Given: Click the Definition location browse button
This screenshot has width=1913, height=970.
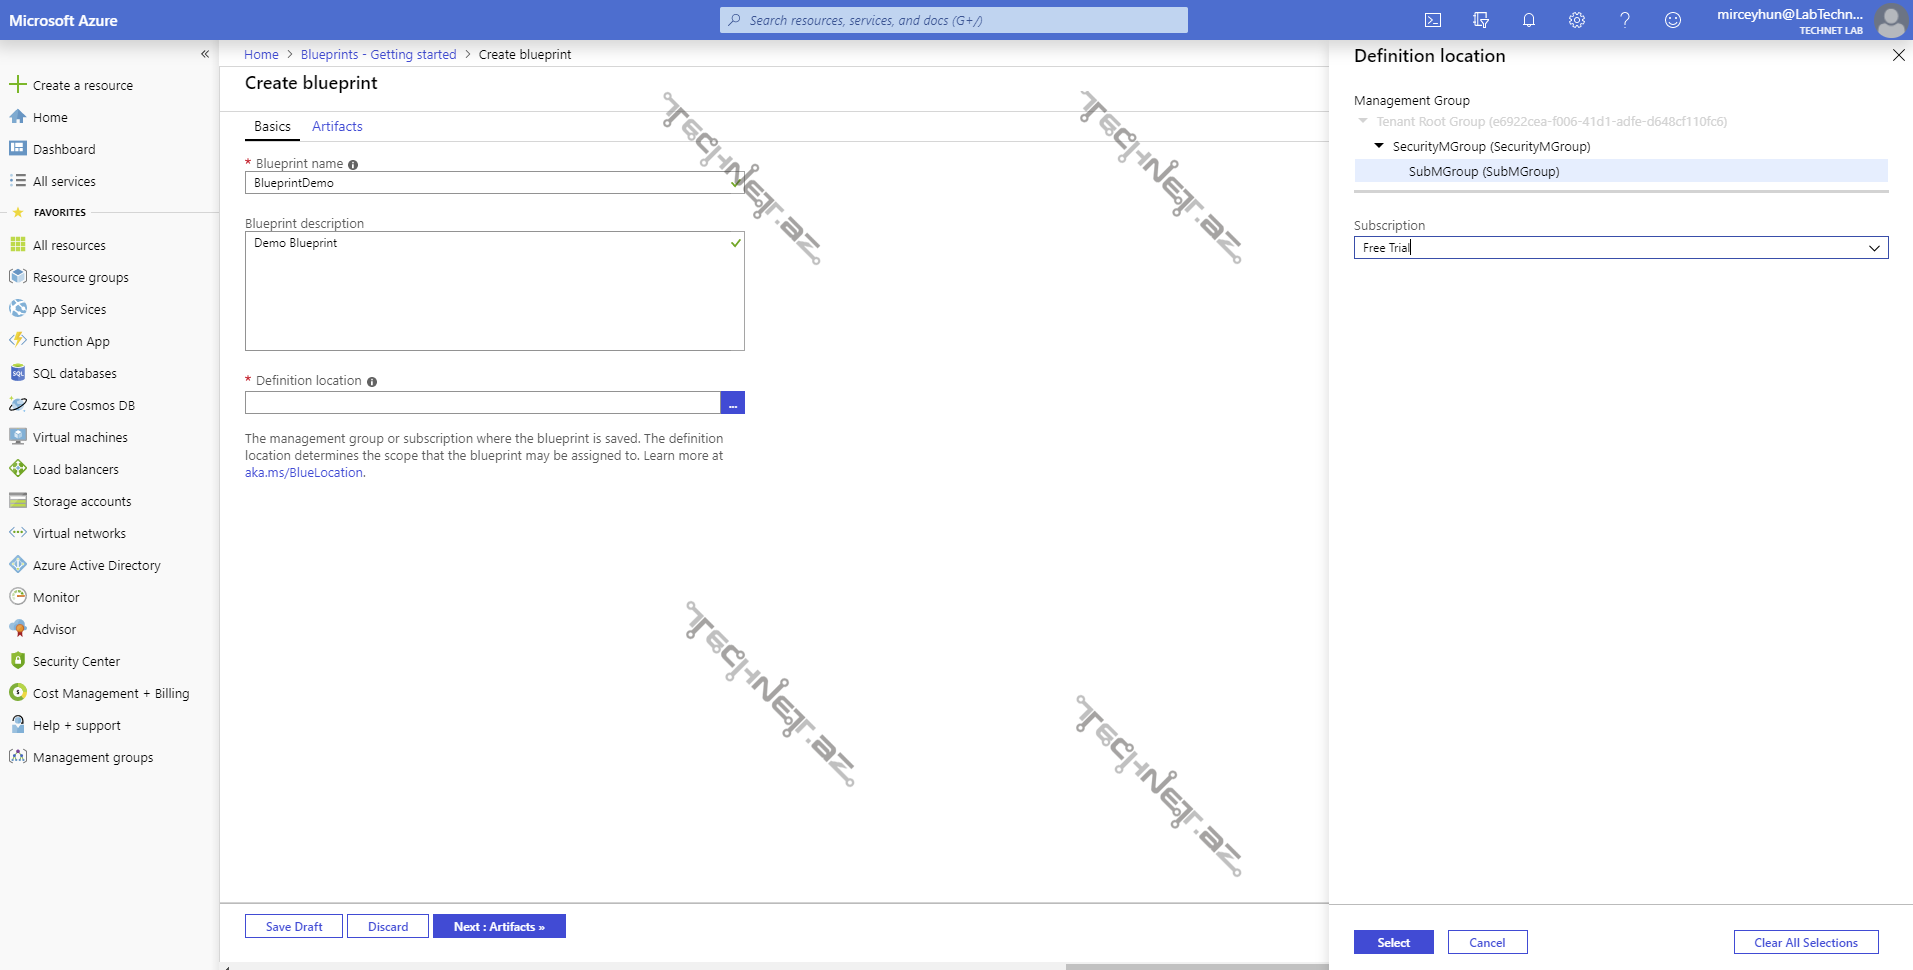Looking at the screenshot, I should coord(732,403).
